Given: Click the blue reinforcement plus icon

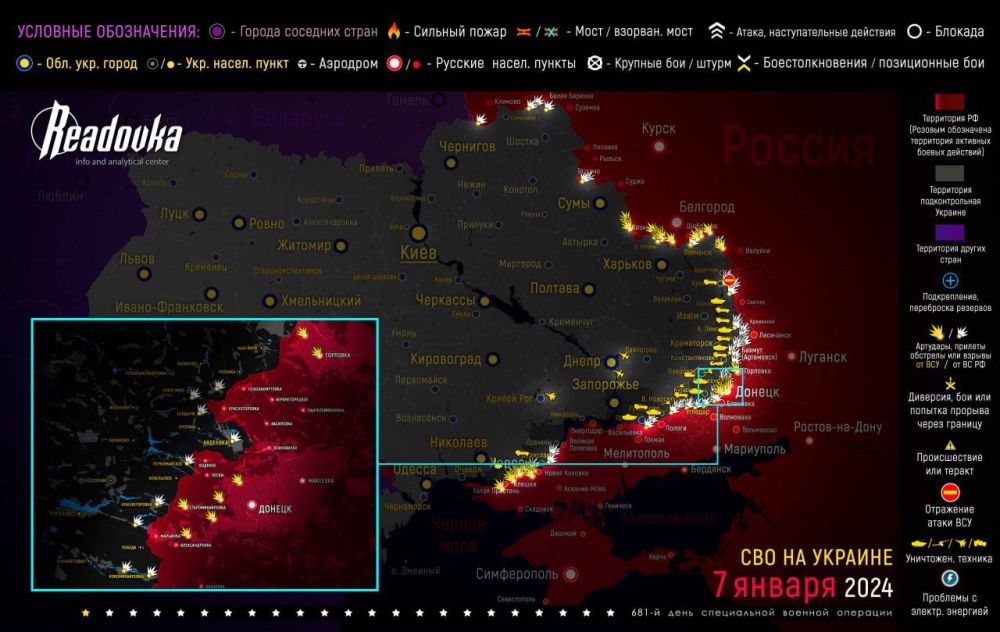Looking at the screenshot, I should click(950, 281).
